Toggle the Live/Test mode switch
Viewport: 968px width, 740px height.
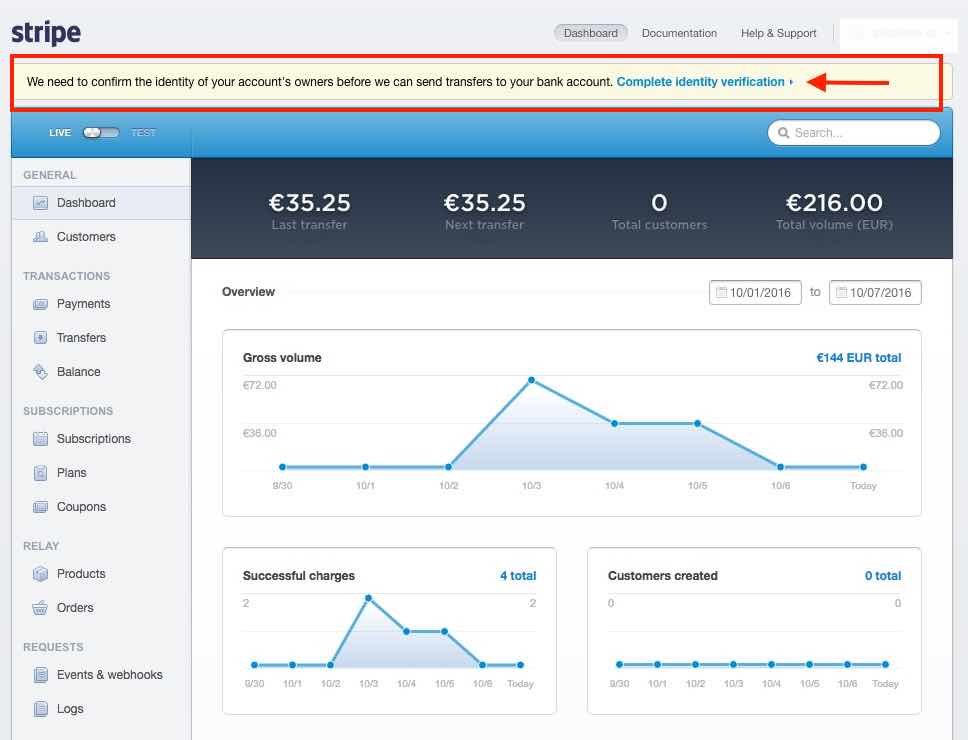click(x=101, y=133)
